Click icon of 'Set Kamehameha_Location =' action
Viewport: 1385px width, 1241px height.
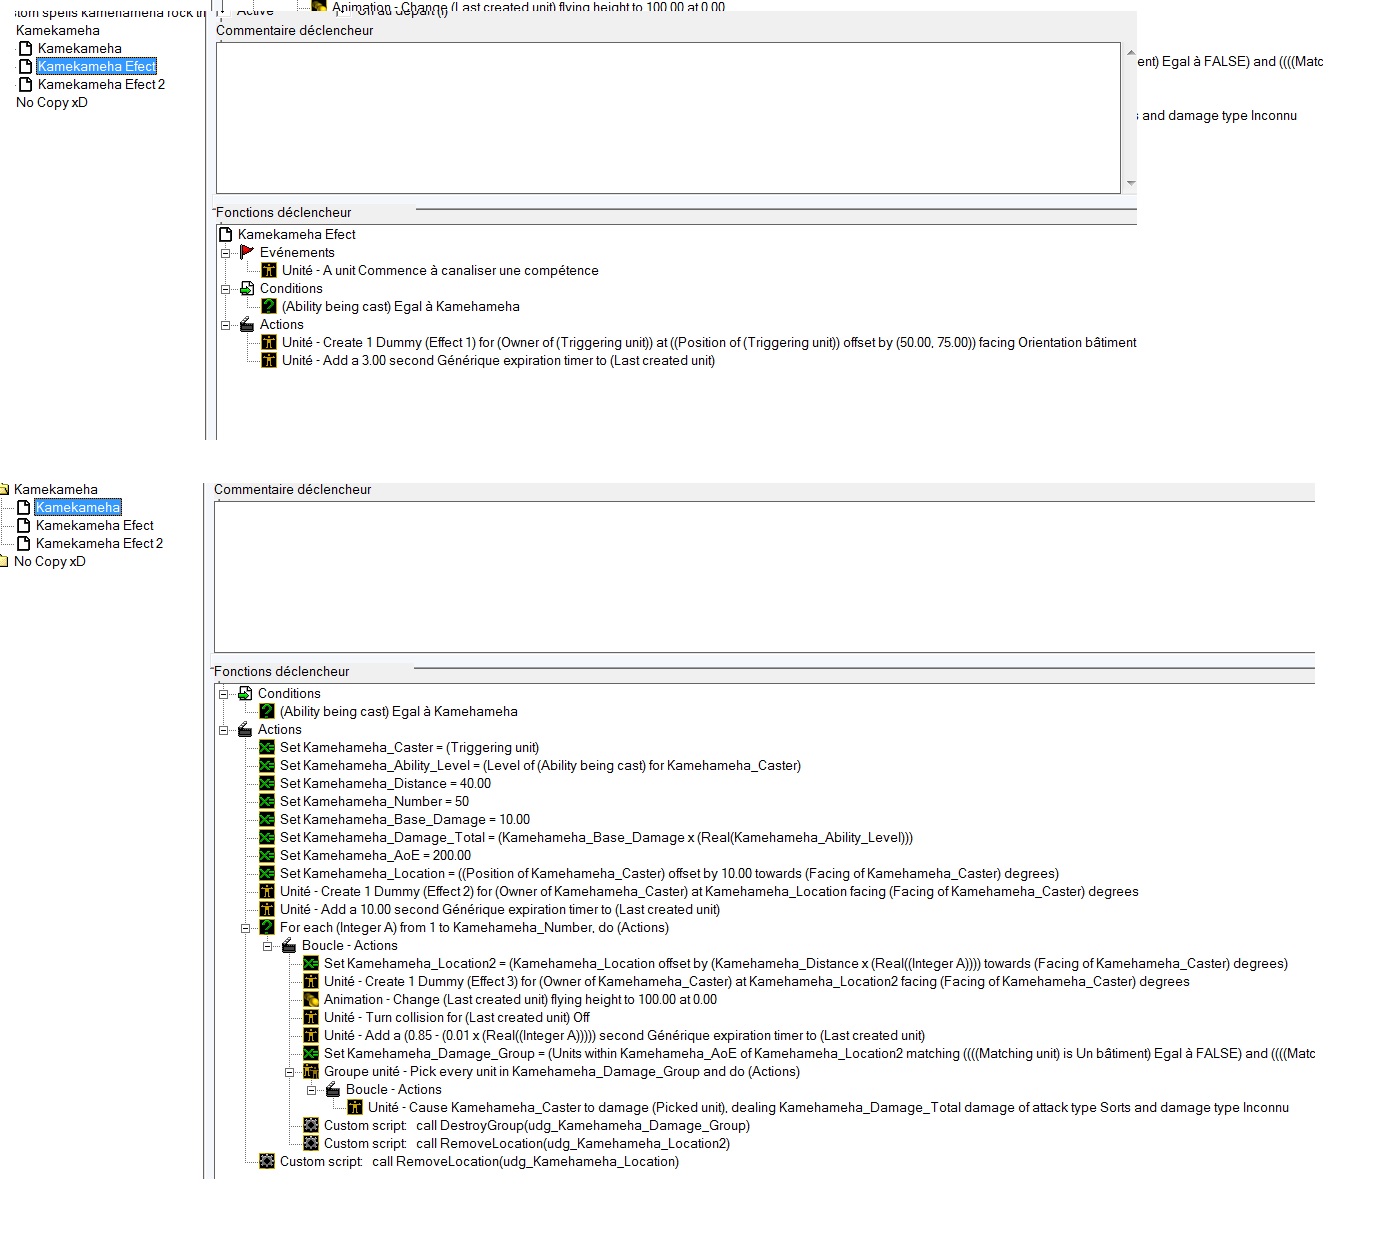point(267,873)
